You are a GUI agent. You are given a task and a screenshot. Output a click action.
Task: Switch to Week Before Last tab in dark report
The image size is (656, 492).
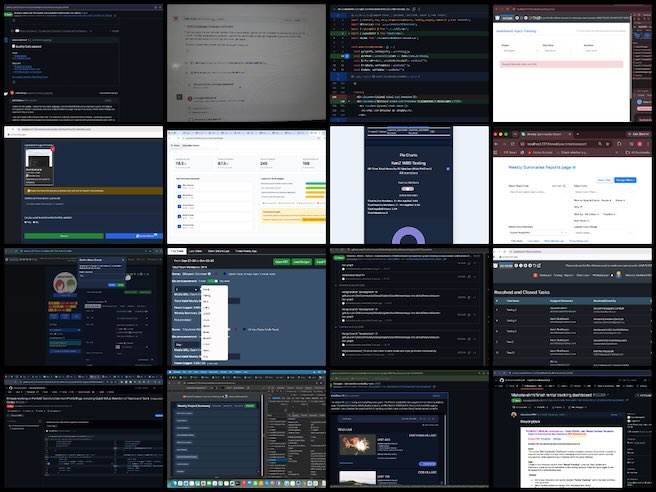point(218,251)
